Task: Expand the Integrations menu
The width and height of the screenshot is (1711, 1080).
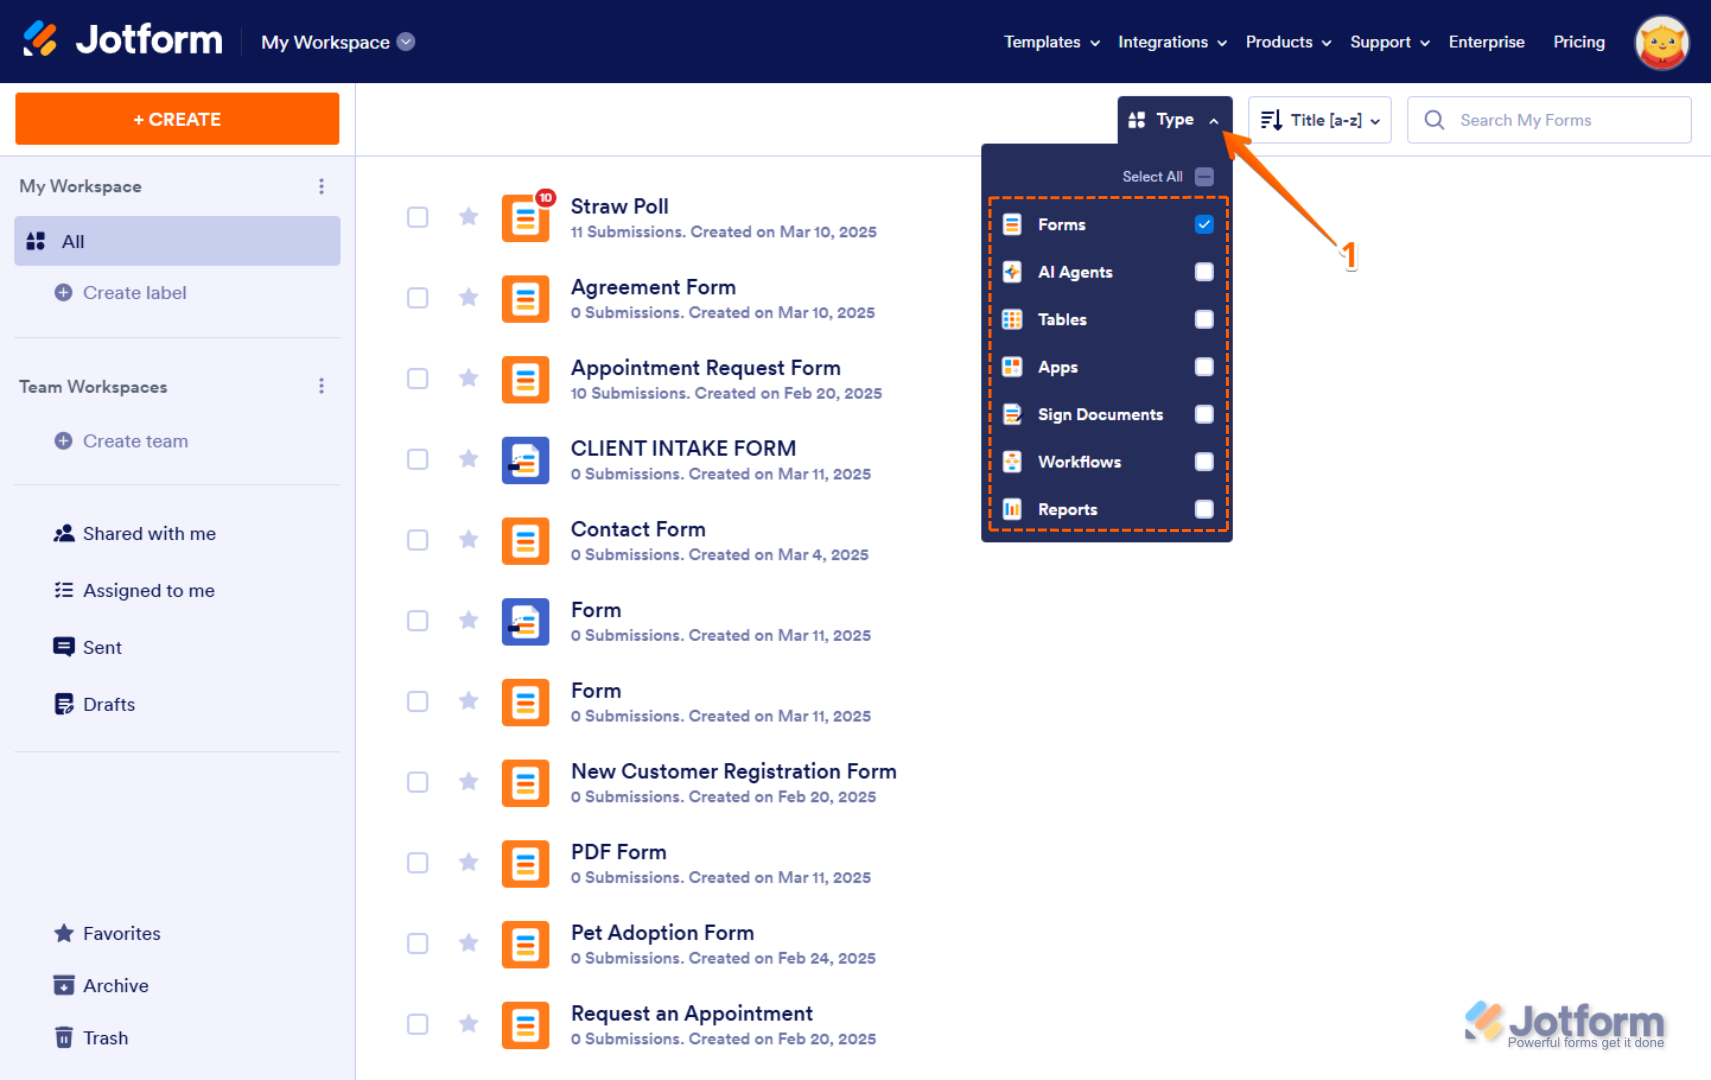Action: click(1172, 42)
